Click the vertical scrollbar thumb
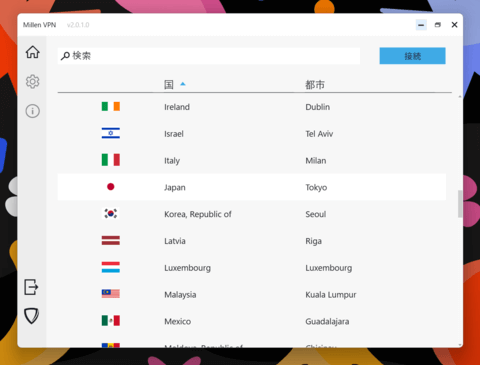 click(x=460, y=204)
